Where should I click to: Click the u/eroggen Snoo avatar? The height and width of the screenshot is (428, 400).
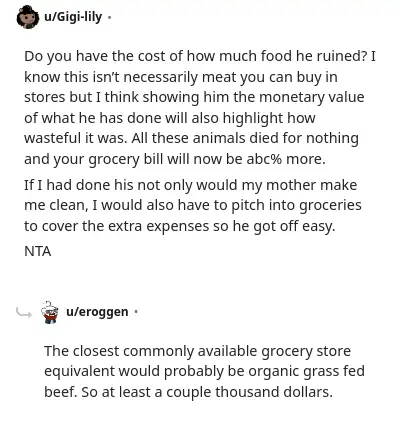pos(50,312)
